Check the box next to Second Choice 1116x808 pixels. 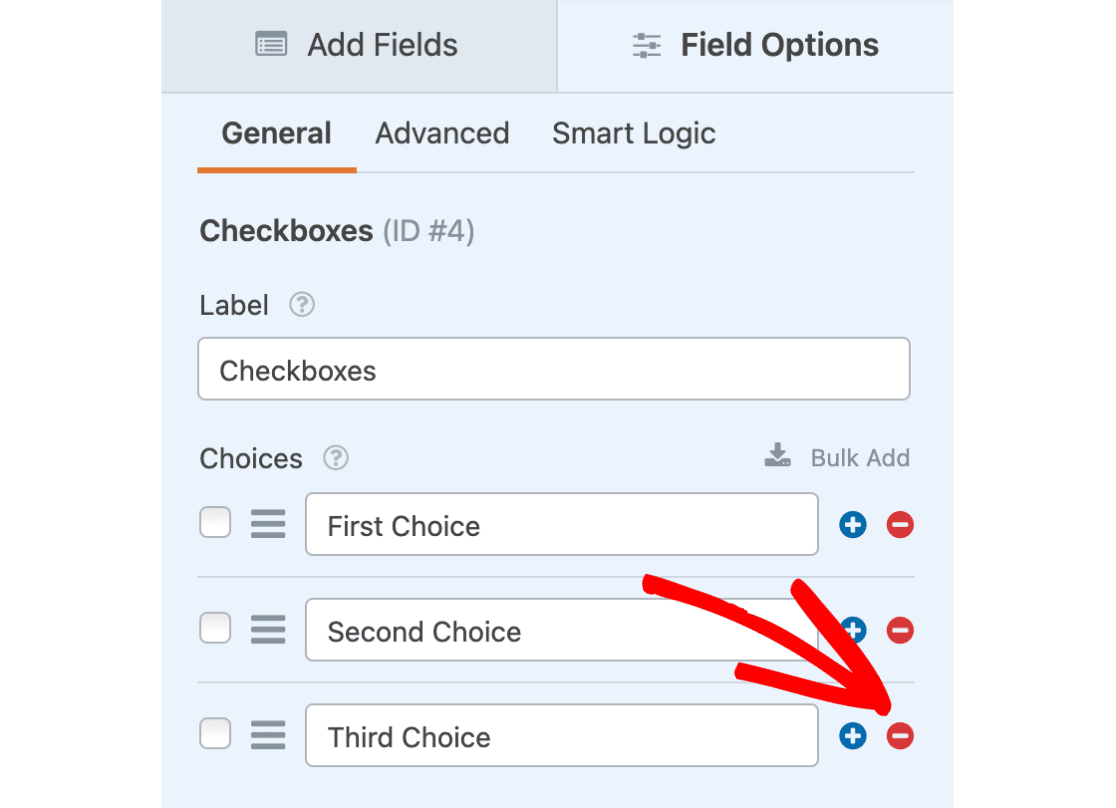215,628
